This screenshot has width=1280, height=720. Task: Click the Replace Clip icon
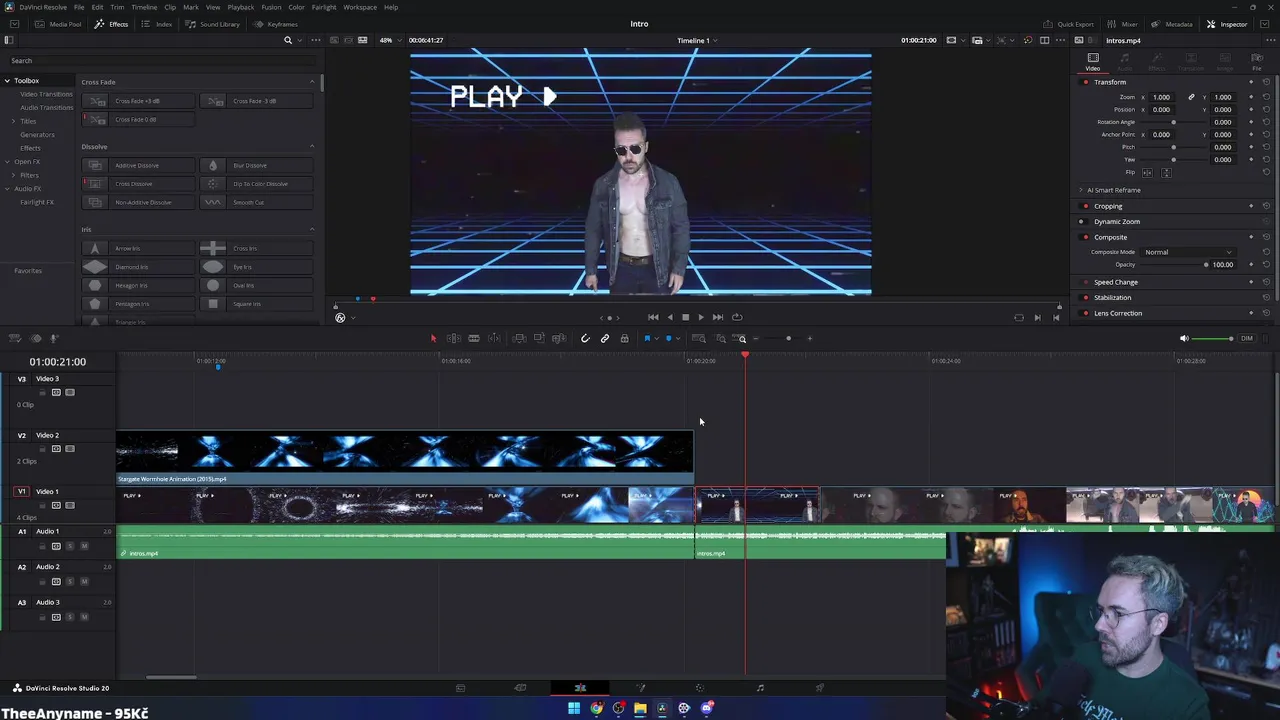559,339
